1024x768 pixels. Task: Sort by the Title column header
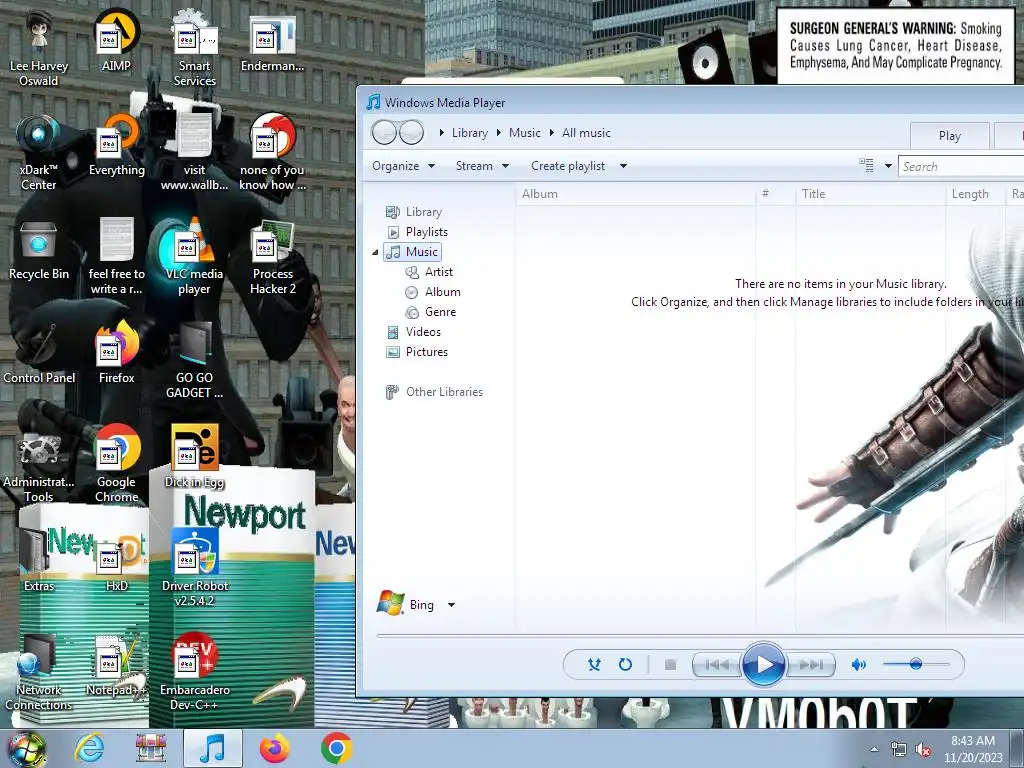click(871, 194)
